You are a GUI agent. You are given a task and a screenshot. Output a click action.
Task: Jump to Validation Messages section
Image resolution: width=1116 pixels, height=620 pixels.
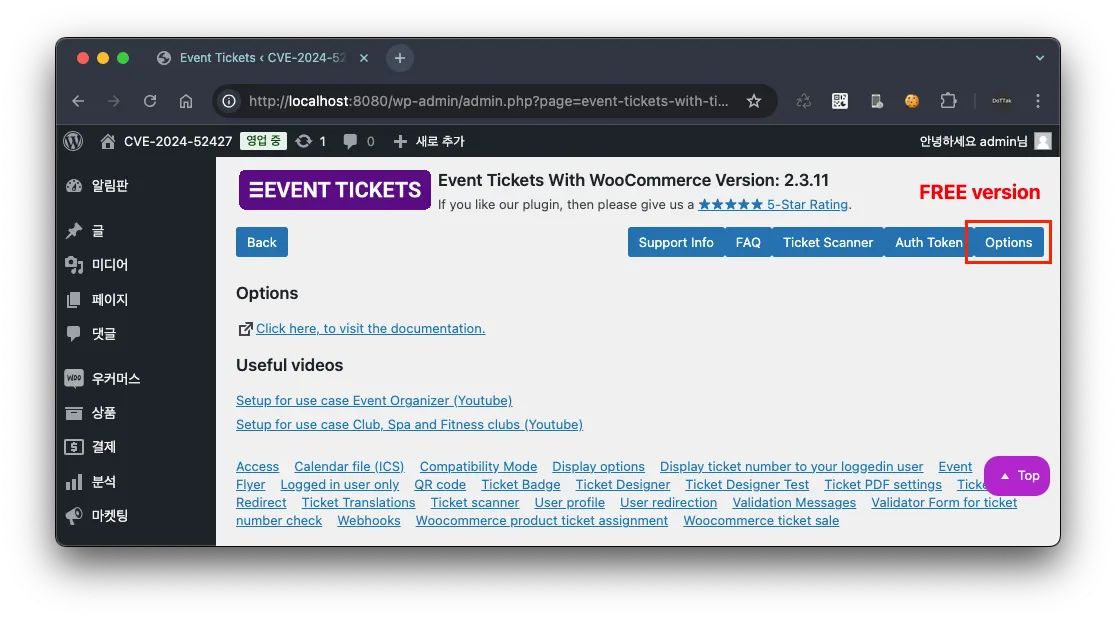point(794,502)
